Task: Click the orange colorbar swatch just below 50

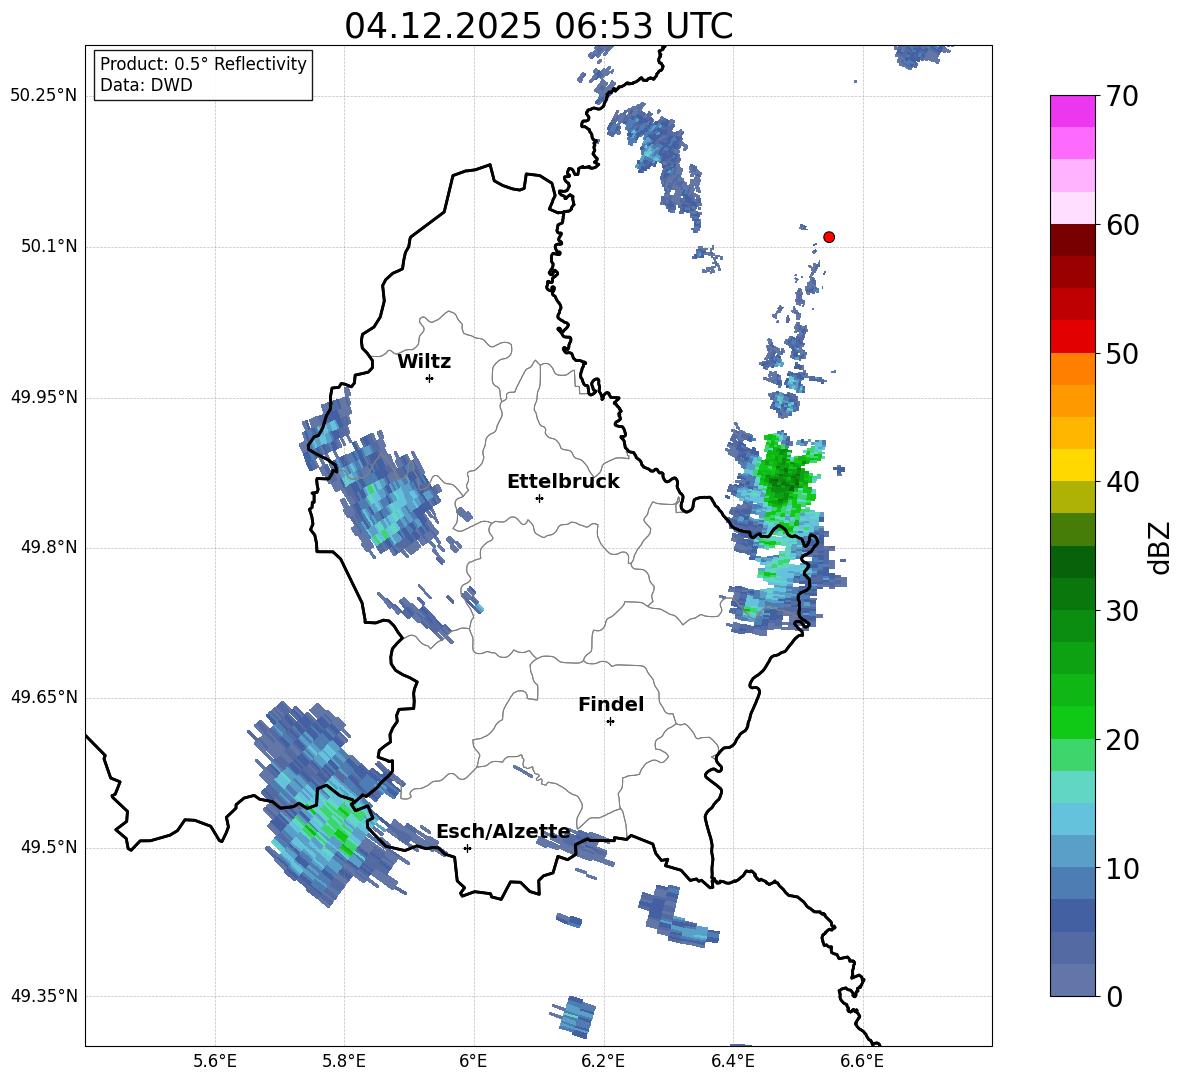Action: [x=1072, y=369]
